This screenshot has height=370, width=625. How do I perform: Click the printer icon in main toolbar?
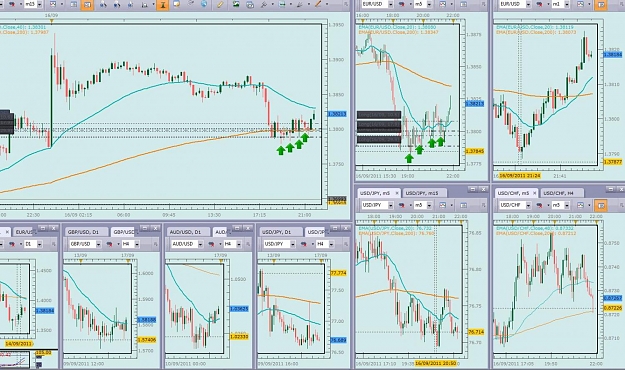[250, 5]
